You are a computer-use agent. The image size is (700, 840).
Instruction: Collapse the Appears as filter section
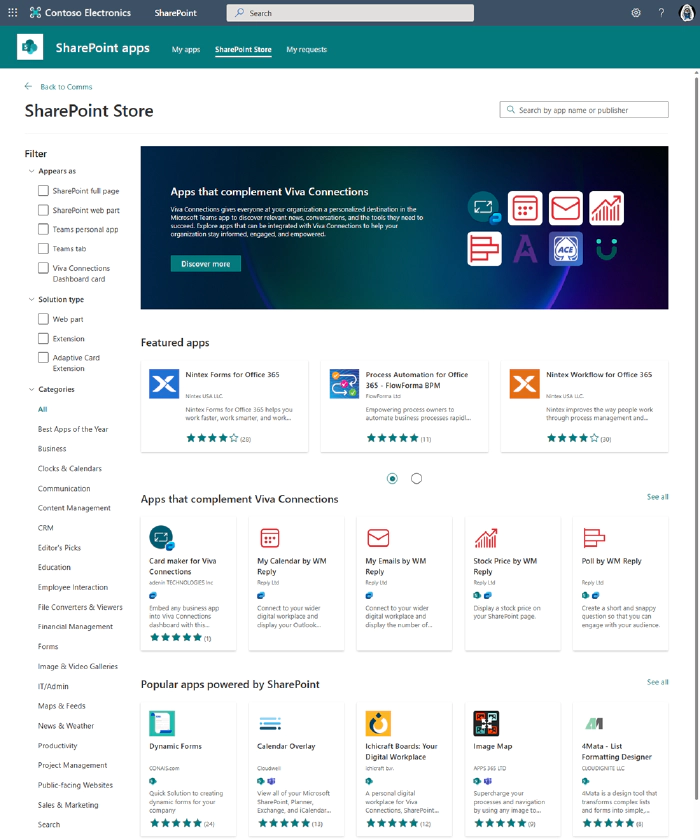point(31,171)
